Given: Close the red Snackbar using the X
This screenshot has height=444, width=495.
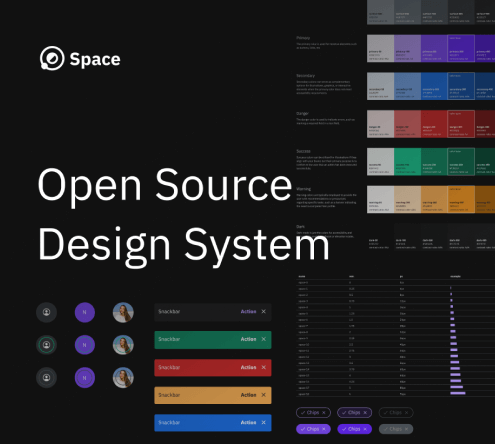Looking at the screenshot, I should [x=264, y=367].
